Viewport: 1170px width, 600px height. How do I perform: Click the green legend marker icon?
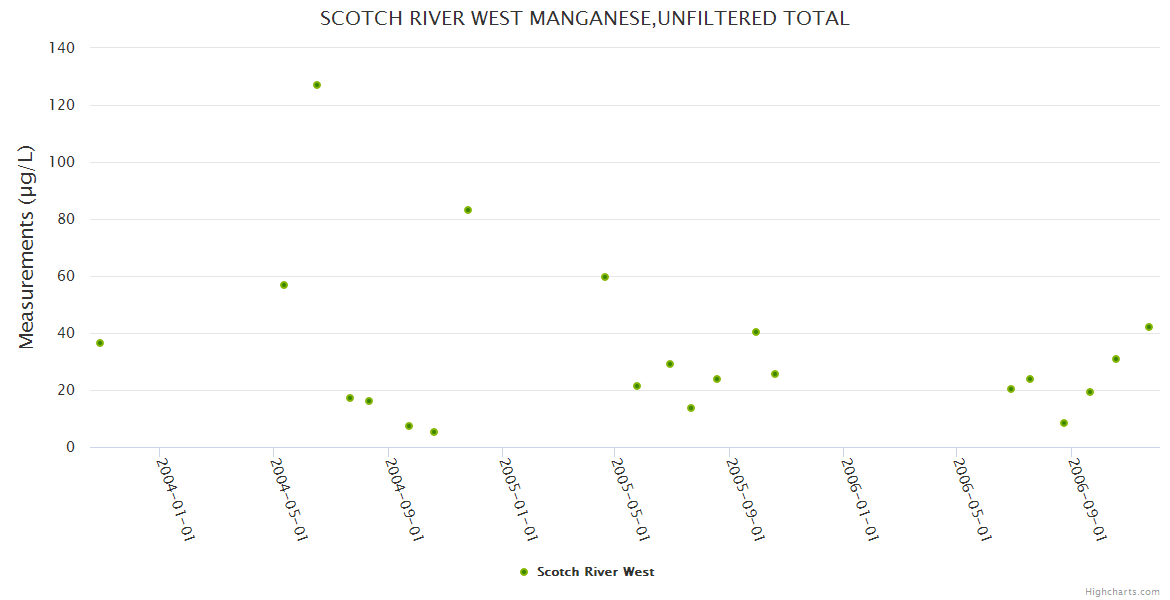[x=523, y=572]
